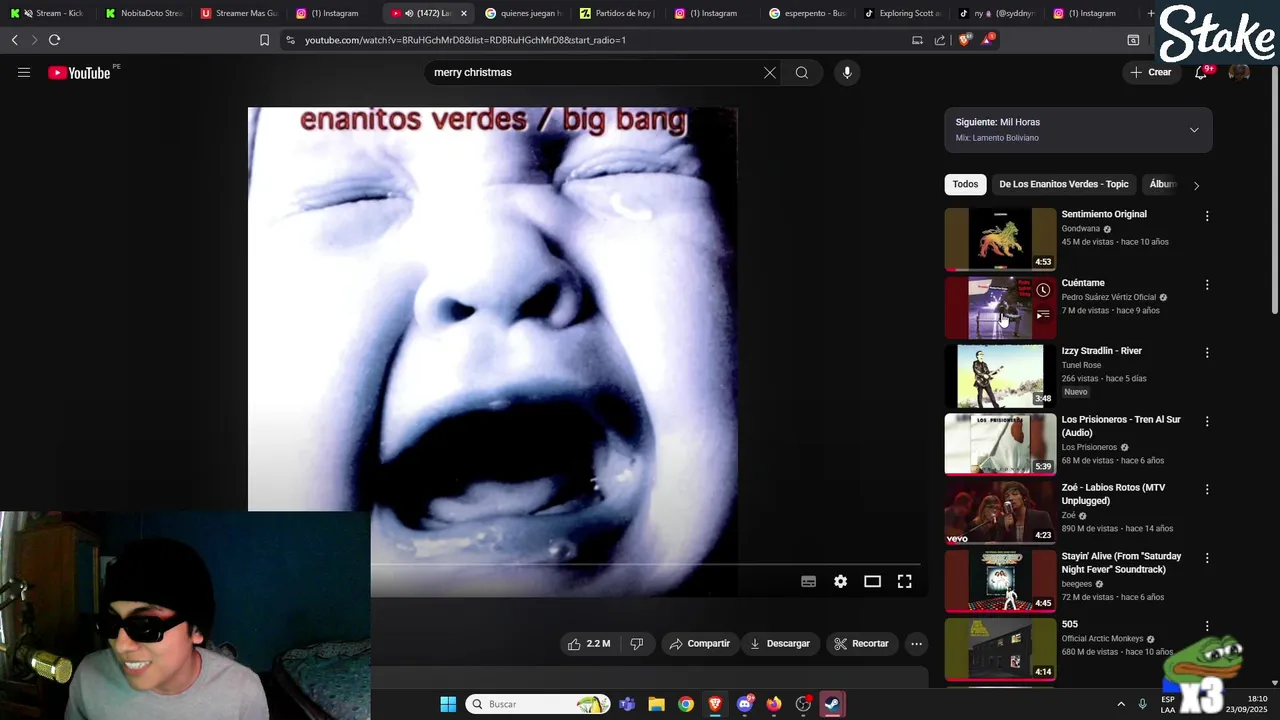Viewport: 1280px width, 720px height.
Task: Run the search with the magnifier icon
Action: coord(802,72)
